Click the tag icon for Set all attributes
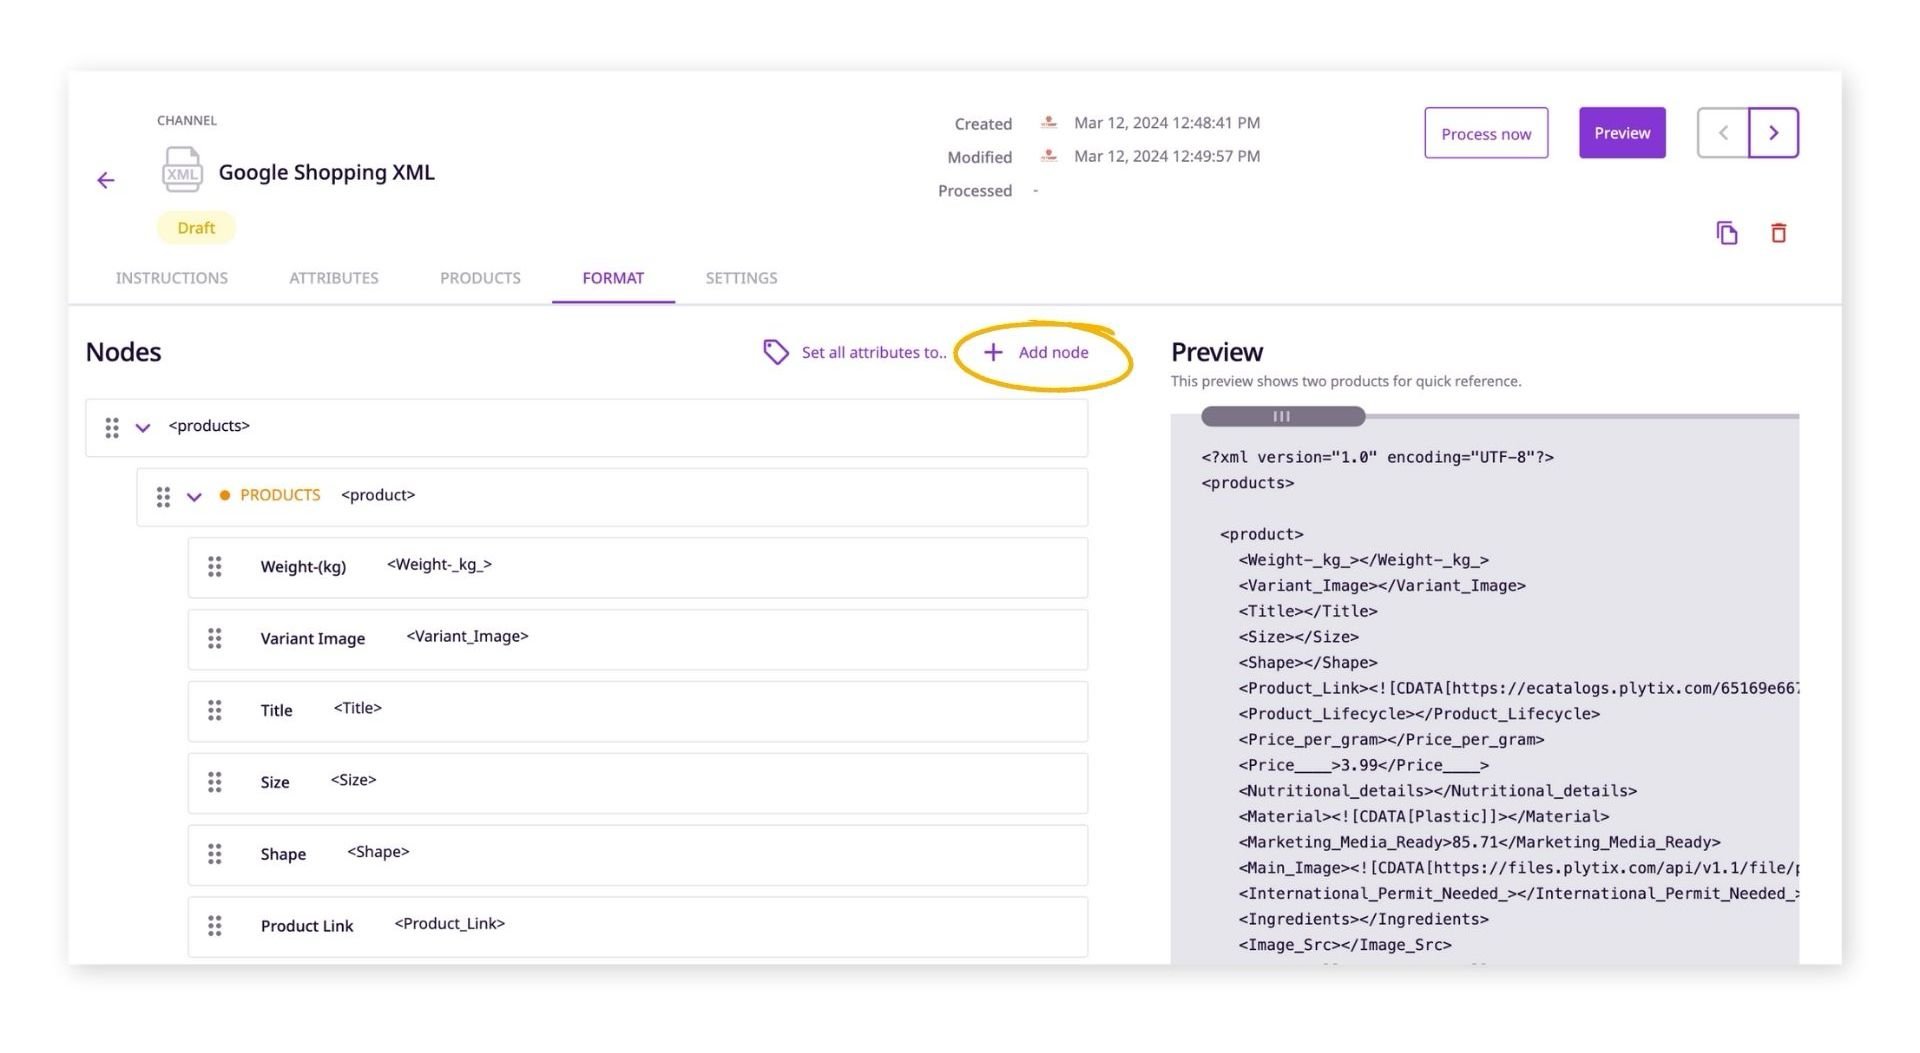The height and width of the screenshot is (1053, 1920). pos(775,352)
